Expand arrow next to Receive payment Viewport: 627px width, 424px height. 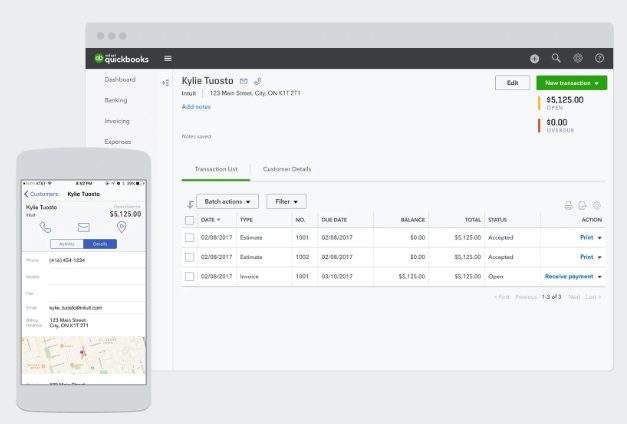[600, 277]
